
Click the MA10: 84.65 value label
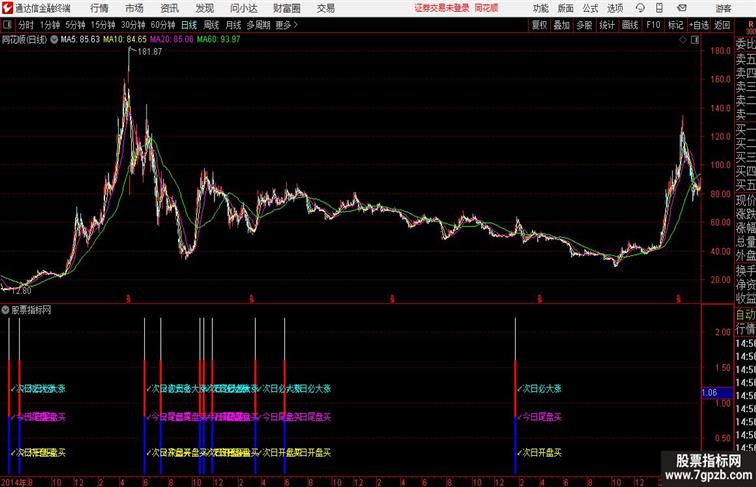coord(124,40)
